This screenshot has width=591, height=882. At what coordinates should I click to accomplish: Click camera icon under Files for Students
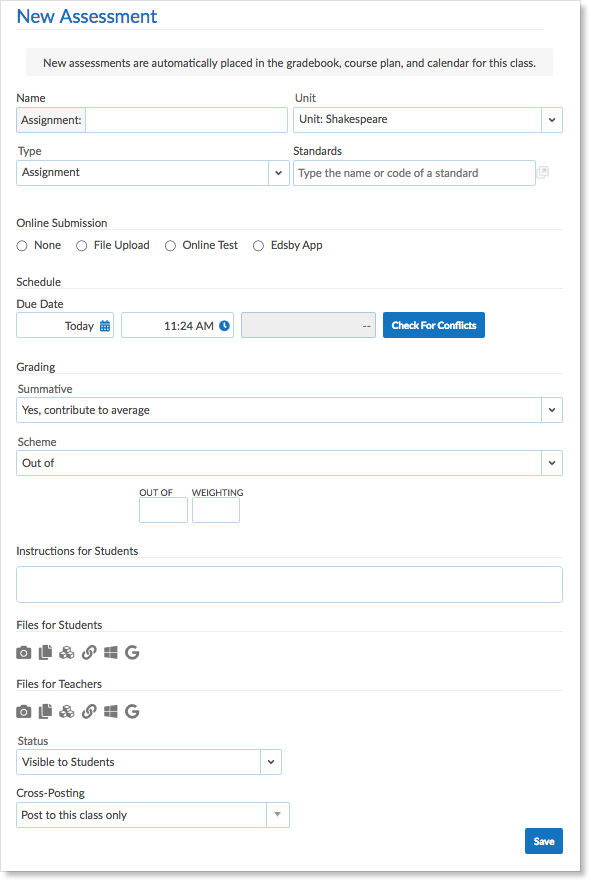tap(24, 652)
